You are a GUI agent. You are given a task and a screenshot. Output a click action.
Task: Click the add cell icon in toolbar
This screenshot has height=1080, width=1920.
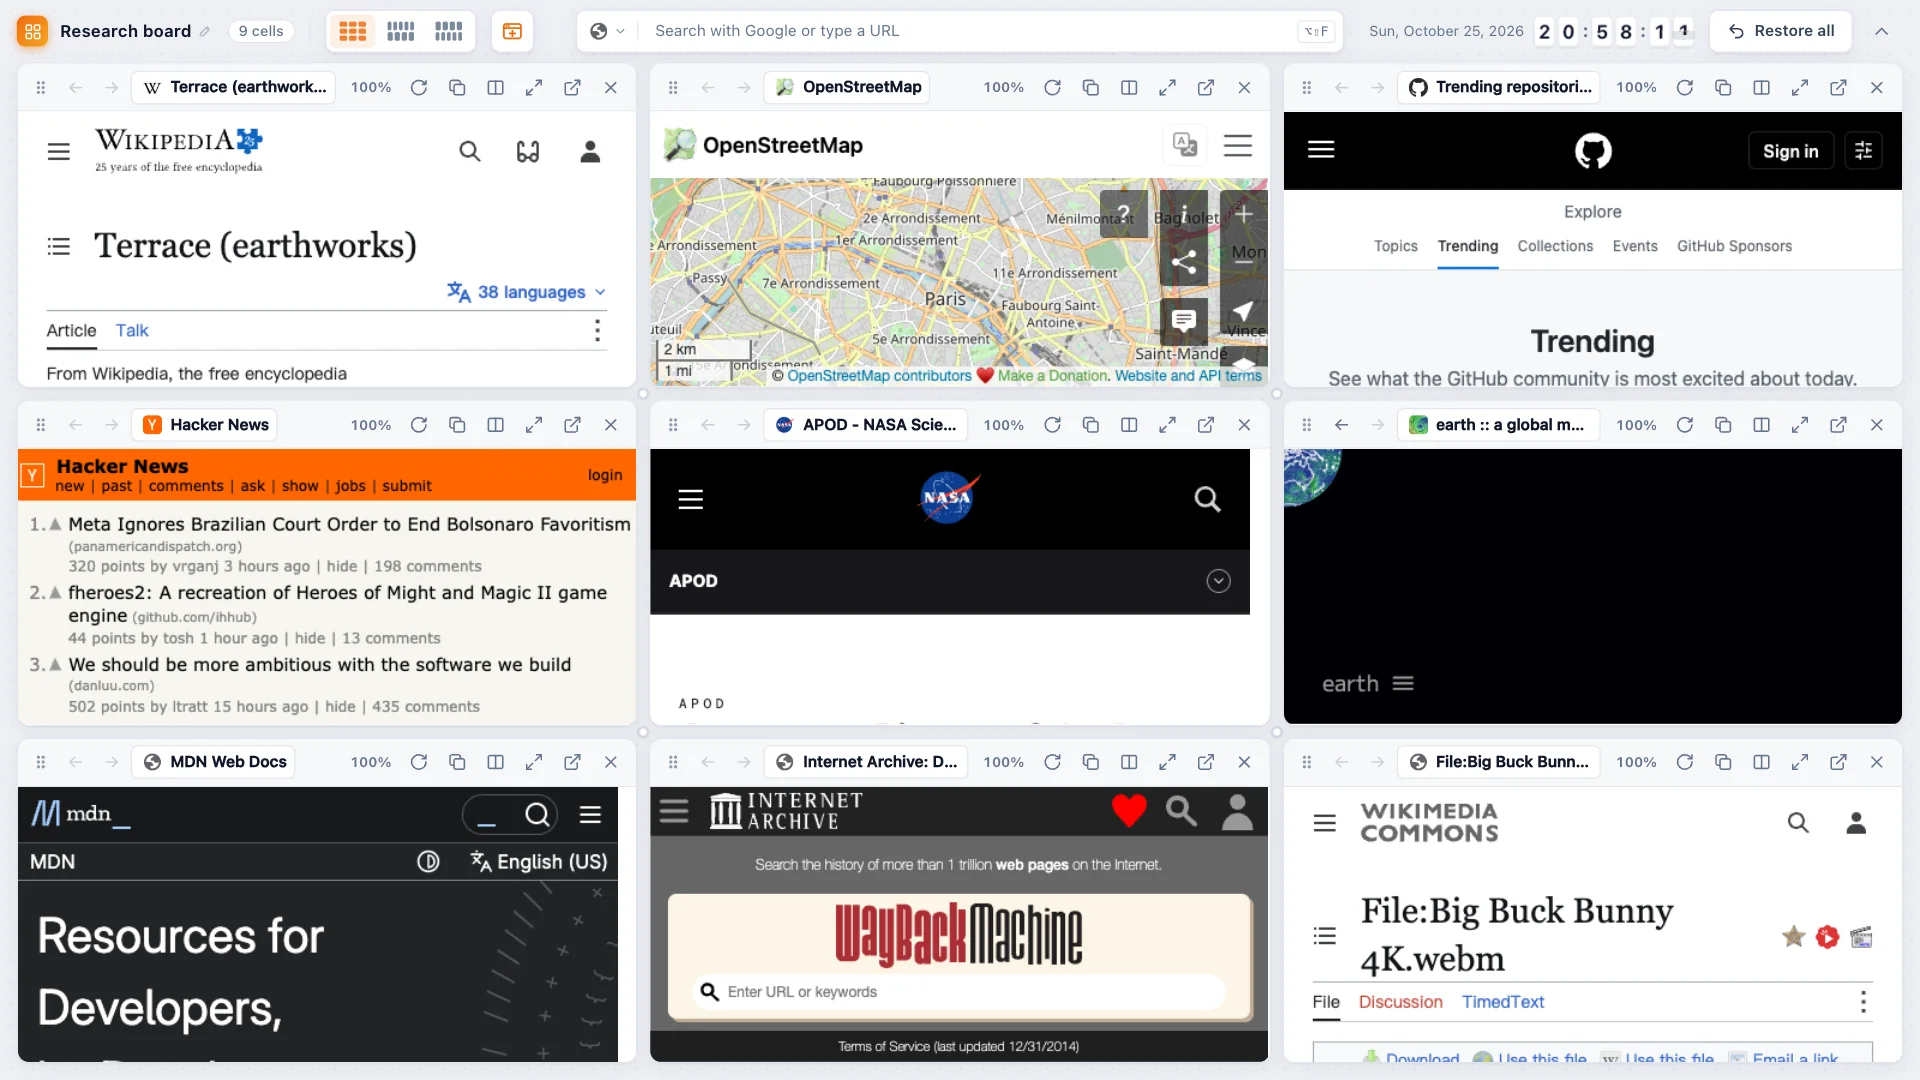[512, 31]
